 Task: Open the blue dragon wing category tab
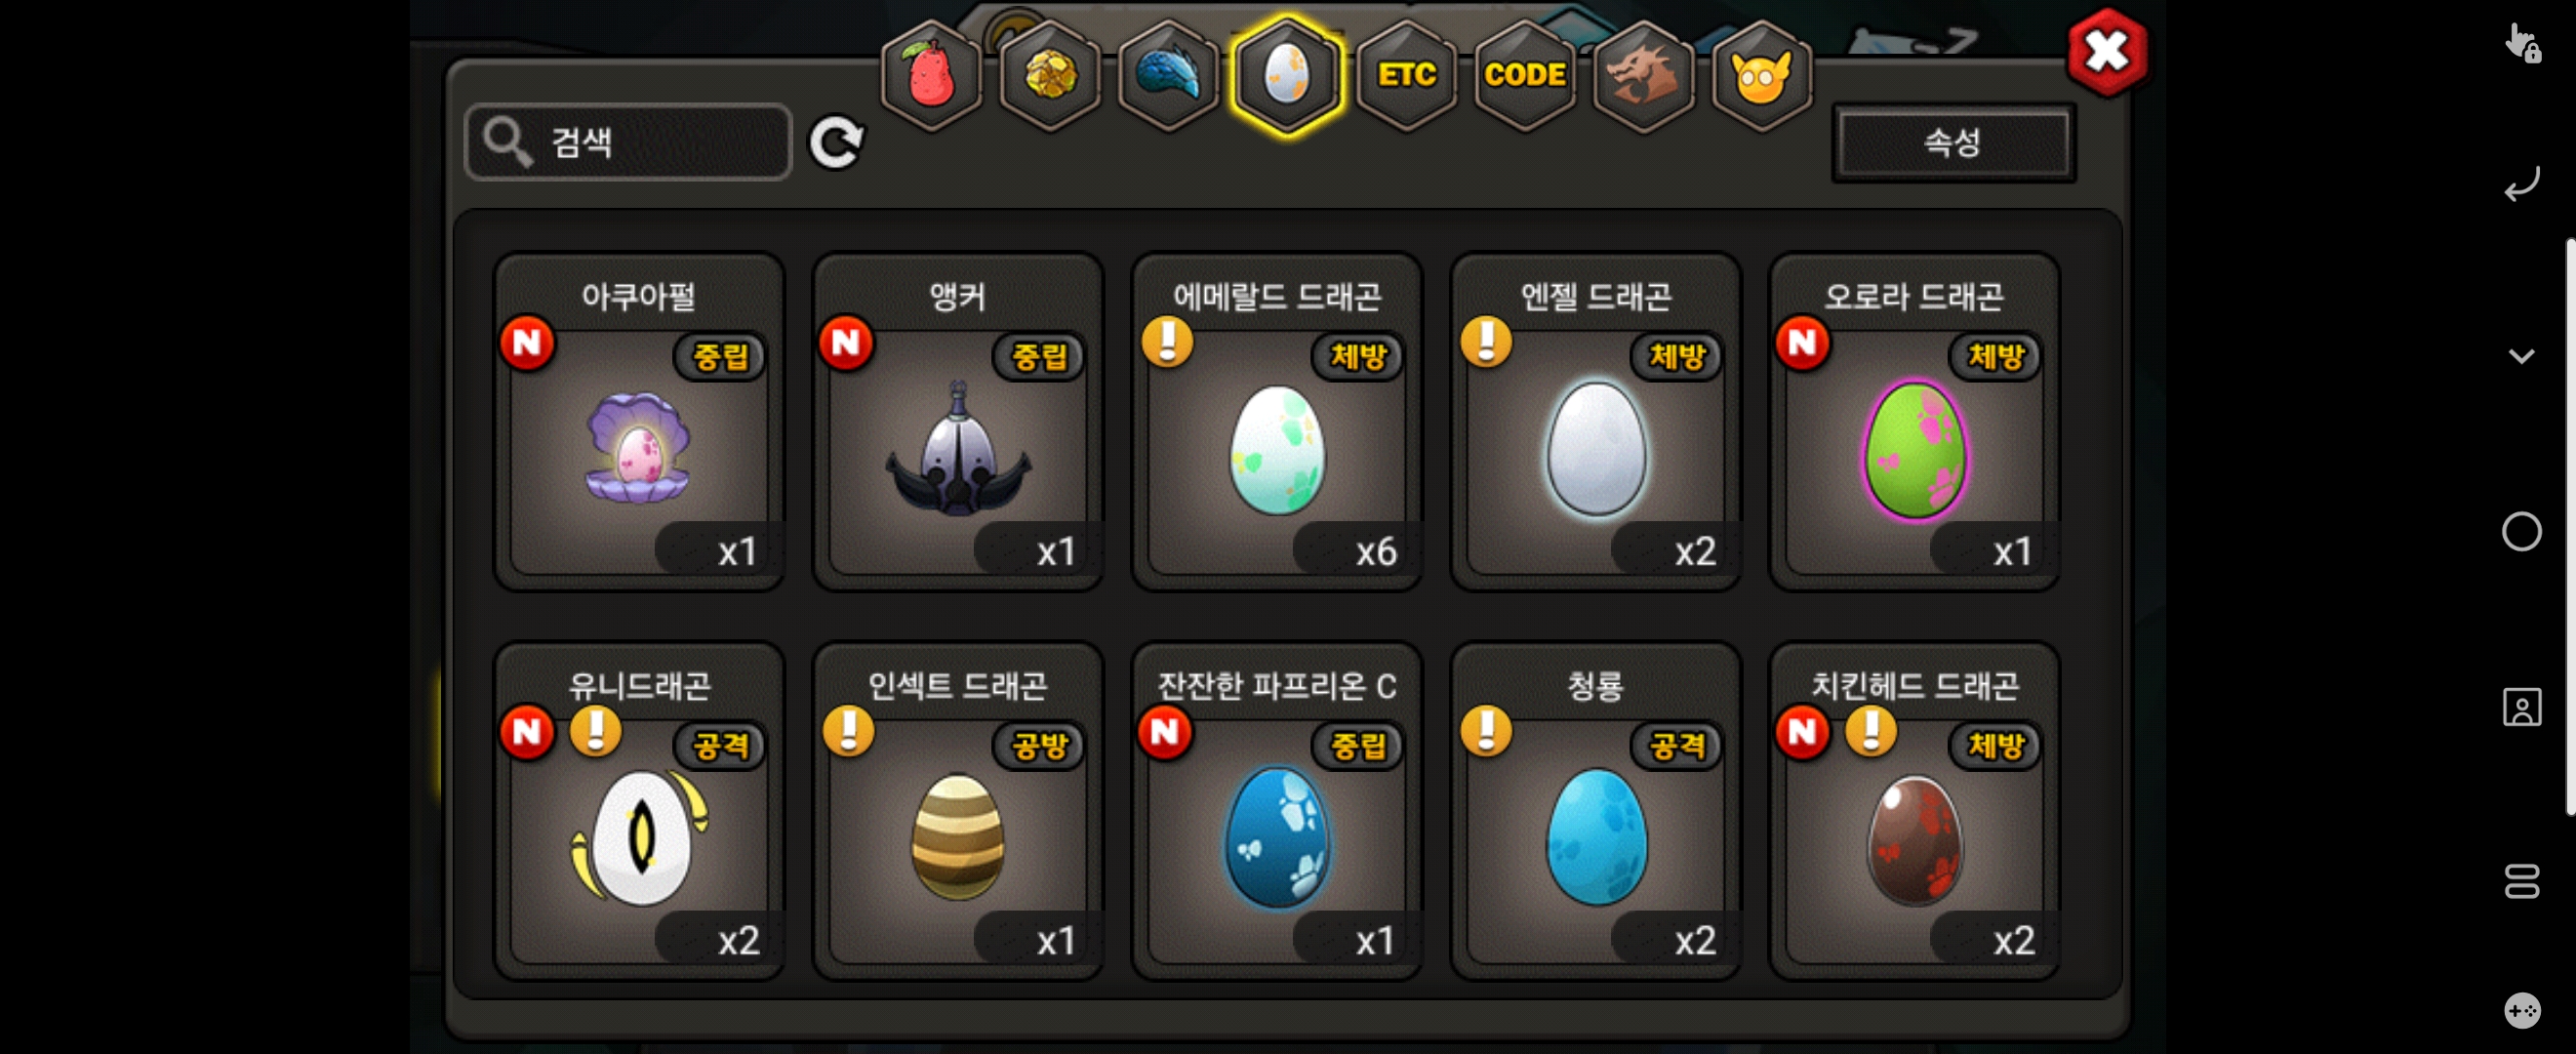(x=1168, y=76)
